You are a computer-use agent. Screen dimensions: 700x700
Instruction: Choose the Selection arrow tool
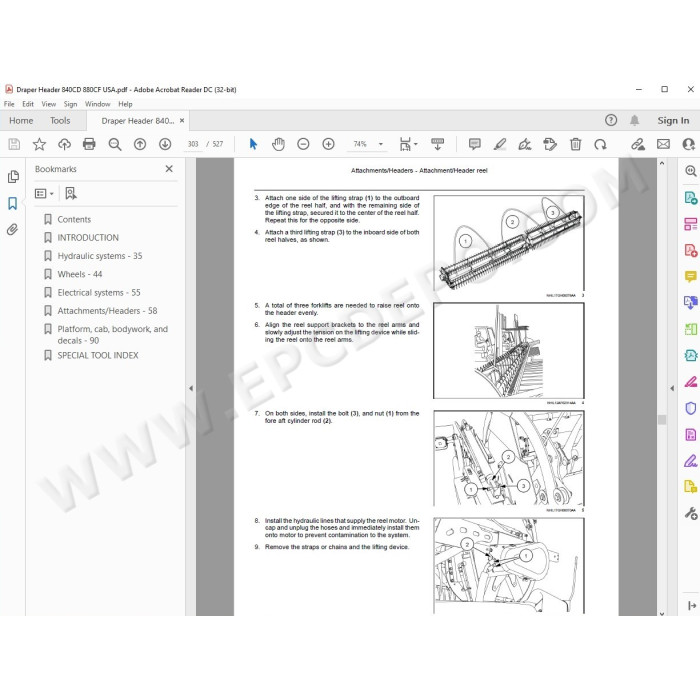tap(253, 144)
